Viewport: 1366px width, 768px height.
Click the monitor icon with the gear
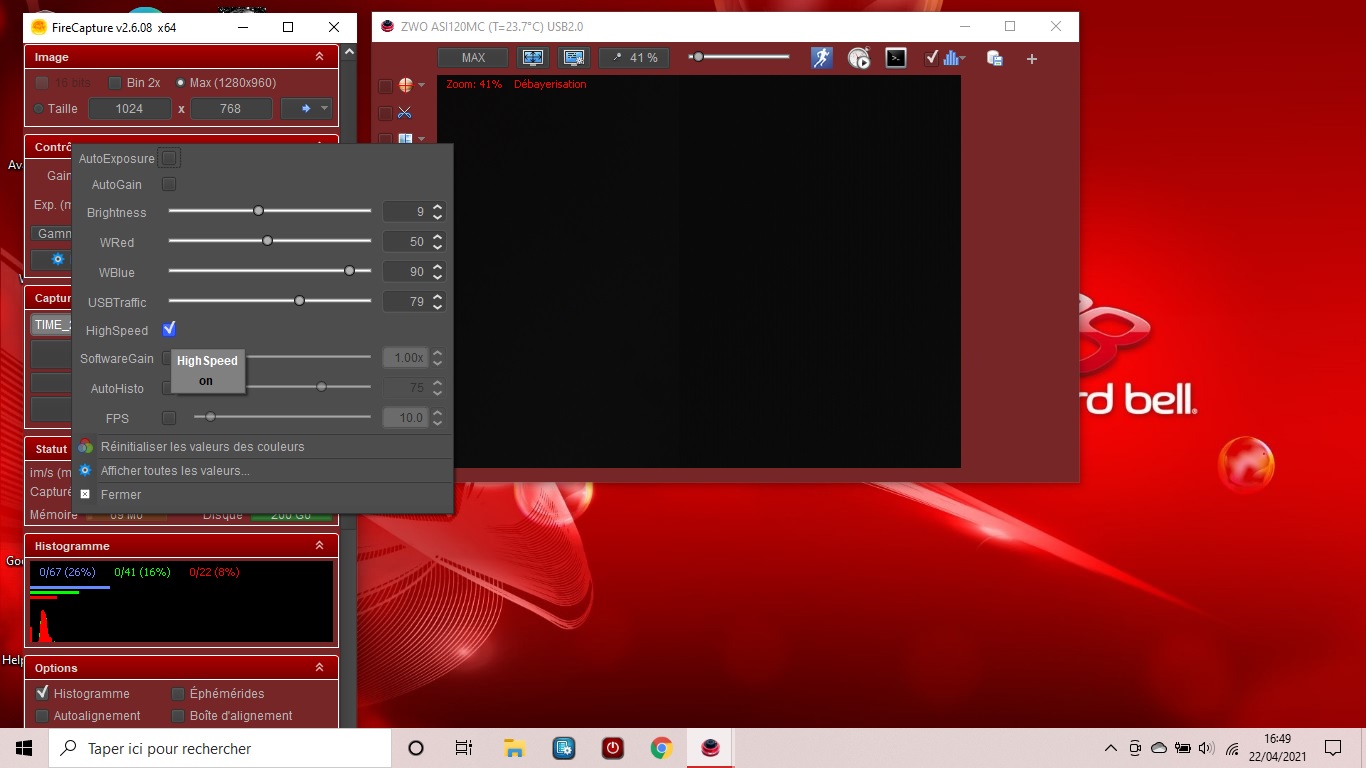(x=574, y=58)
